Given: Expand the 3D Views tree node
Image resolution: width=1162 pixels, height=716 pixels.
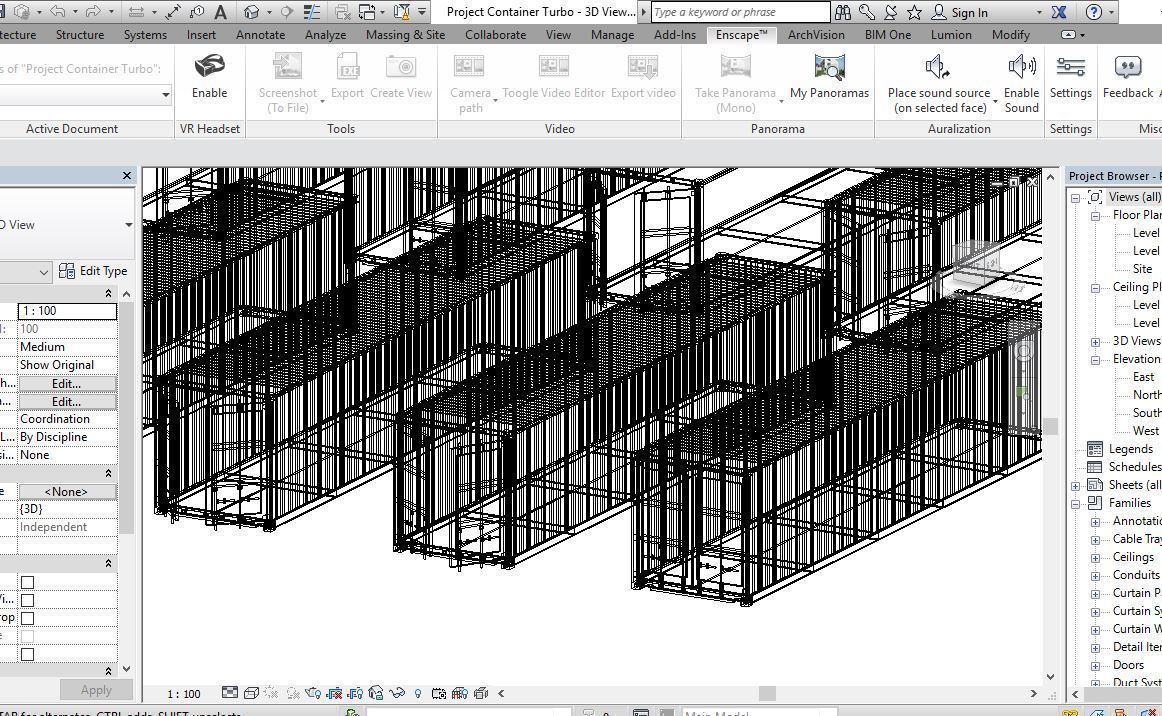Looking at the screenshot, I should point(1095,341).
